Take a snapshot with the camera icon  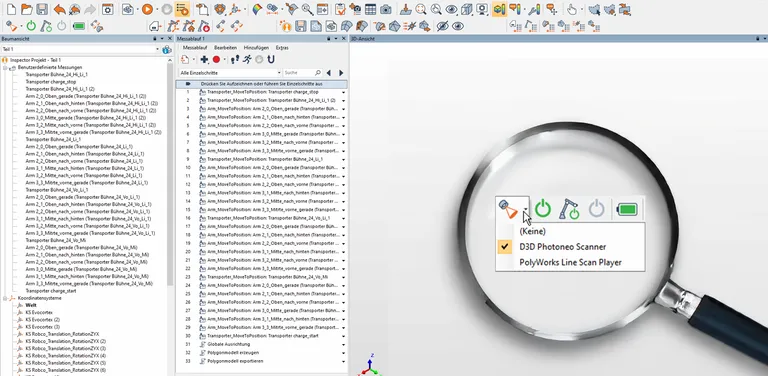386,9
